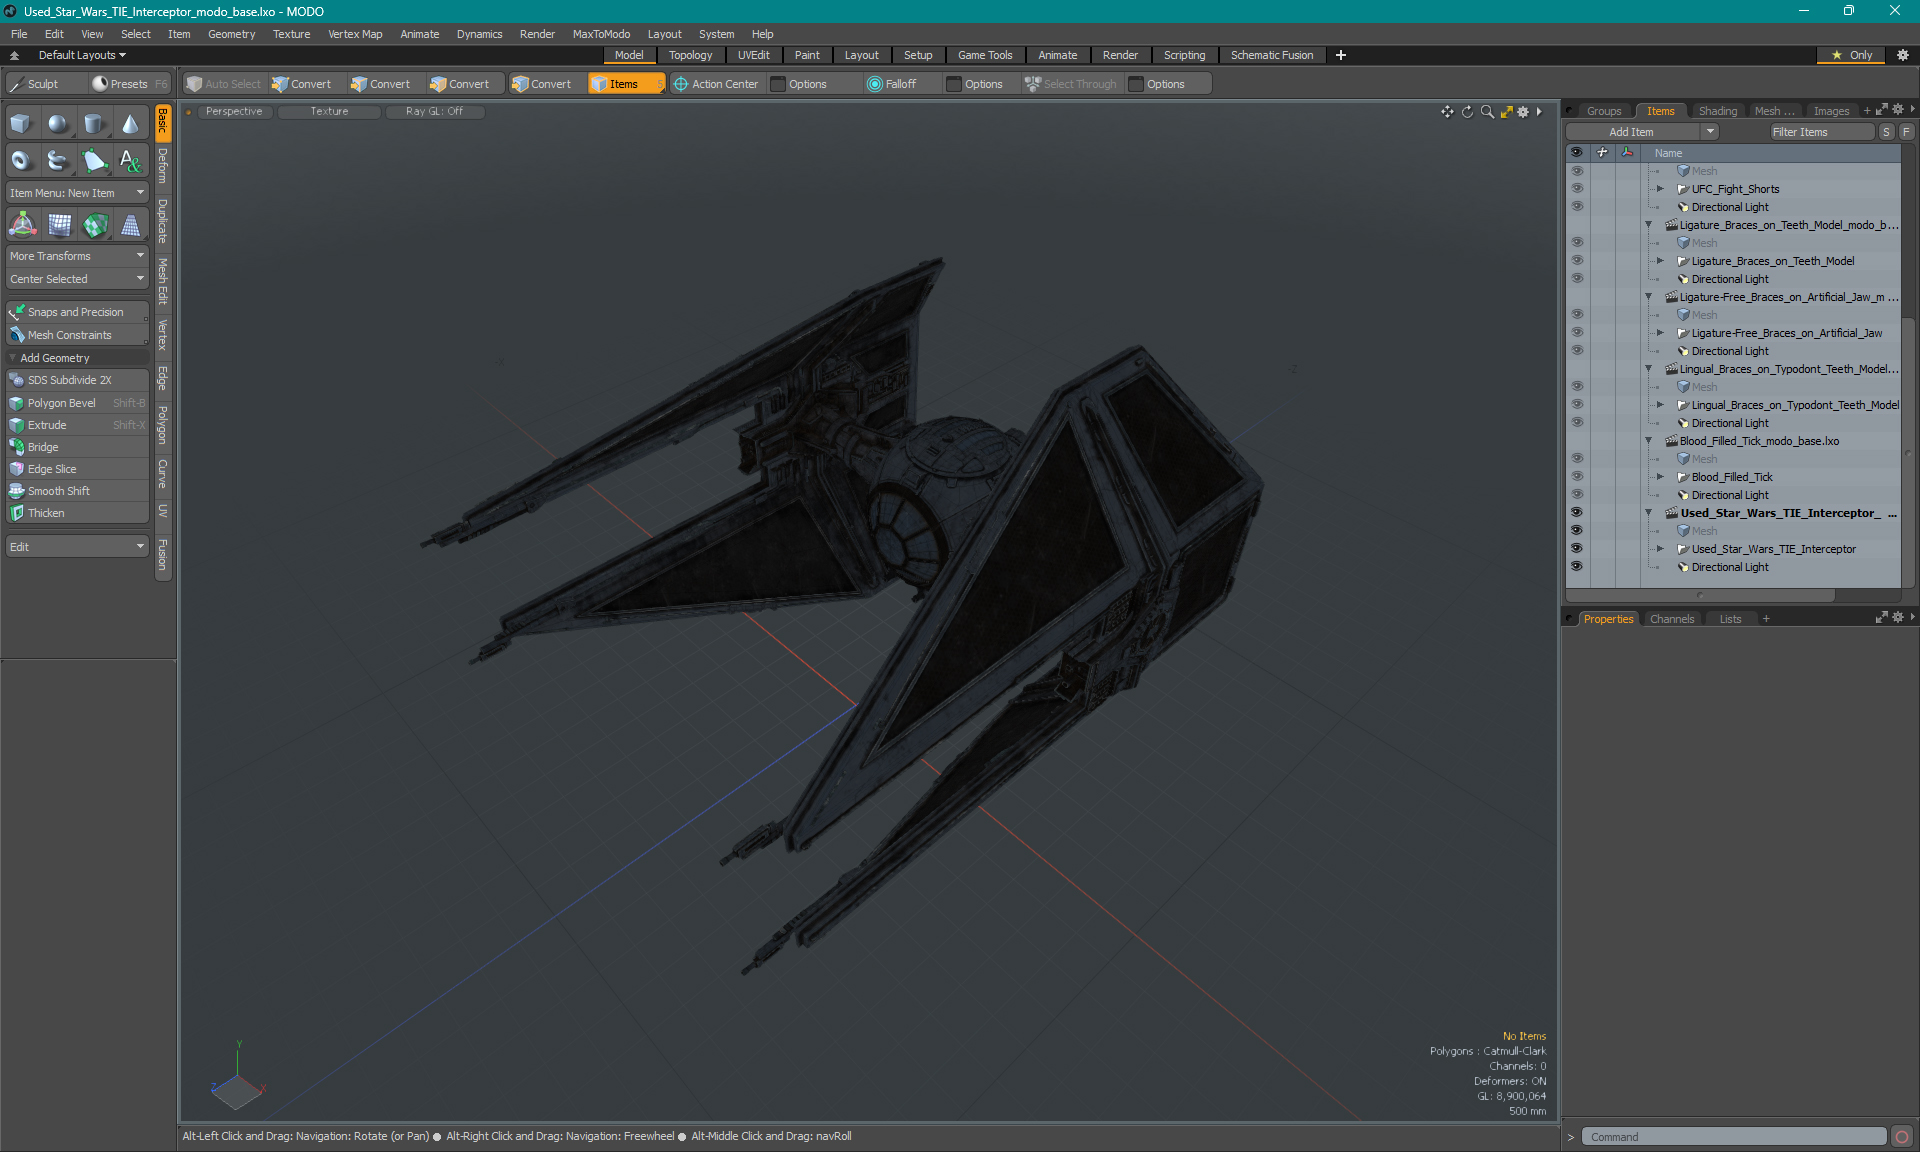This screenshot has width=1920, height=1152.
Task: Toggle visibility of UFC_Fight_Shorts item
Action: point(1577,189)
